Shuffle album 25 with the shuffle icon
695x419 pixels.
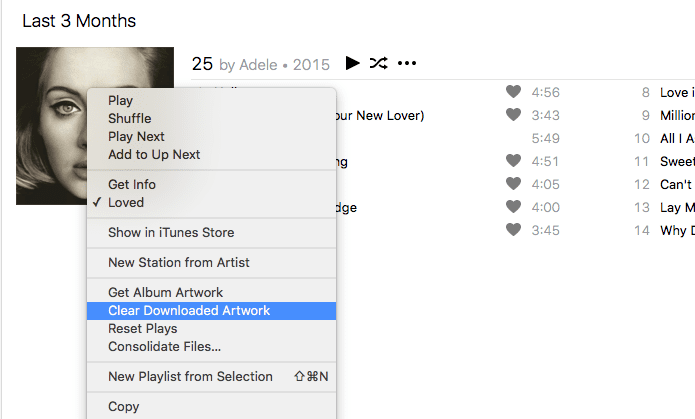coord(379,63)
